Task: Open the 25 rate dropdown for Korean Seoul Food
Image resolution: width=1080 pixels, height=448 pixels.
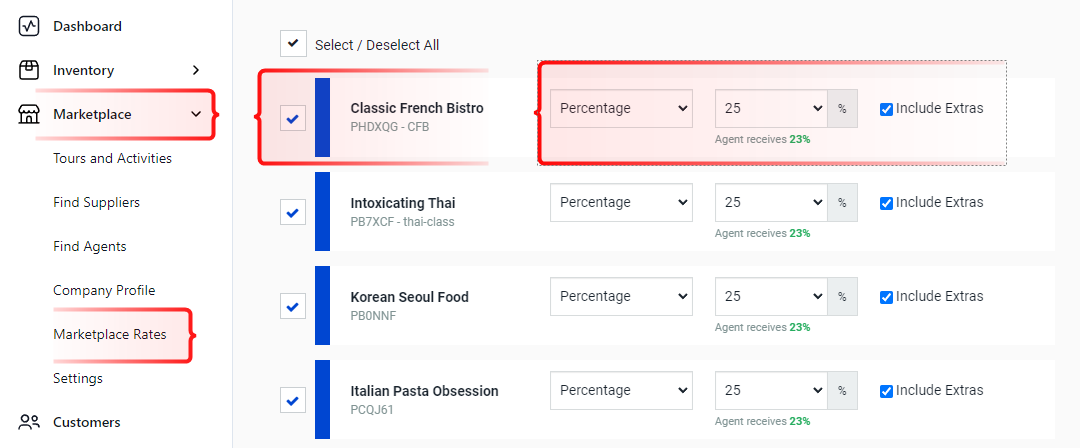Action: (x=771, y=296)
